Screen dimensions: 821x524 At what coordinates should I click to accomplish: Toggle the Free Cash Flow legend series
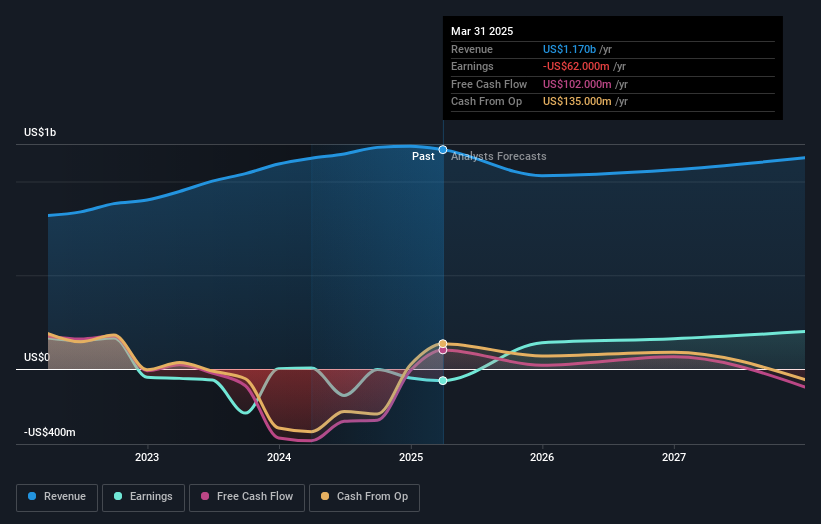pos(247,497)
